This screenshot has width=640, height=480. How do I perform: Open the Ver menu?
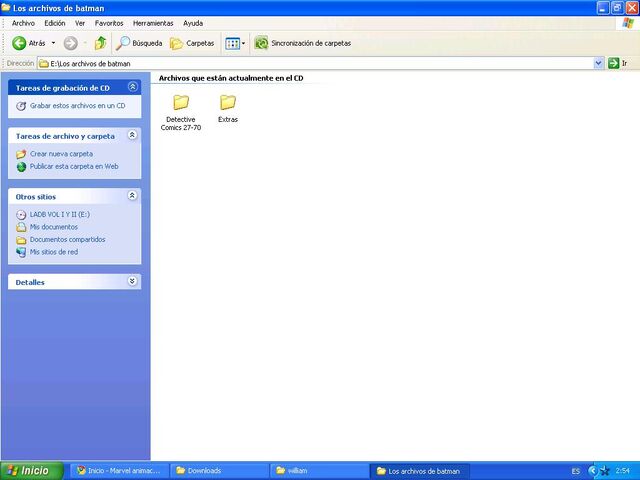coord(80,23)
